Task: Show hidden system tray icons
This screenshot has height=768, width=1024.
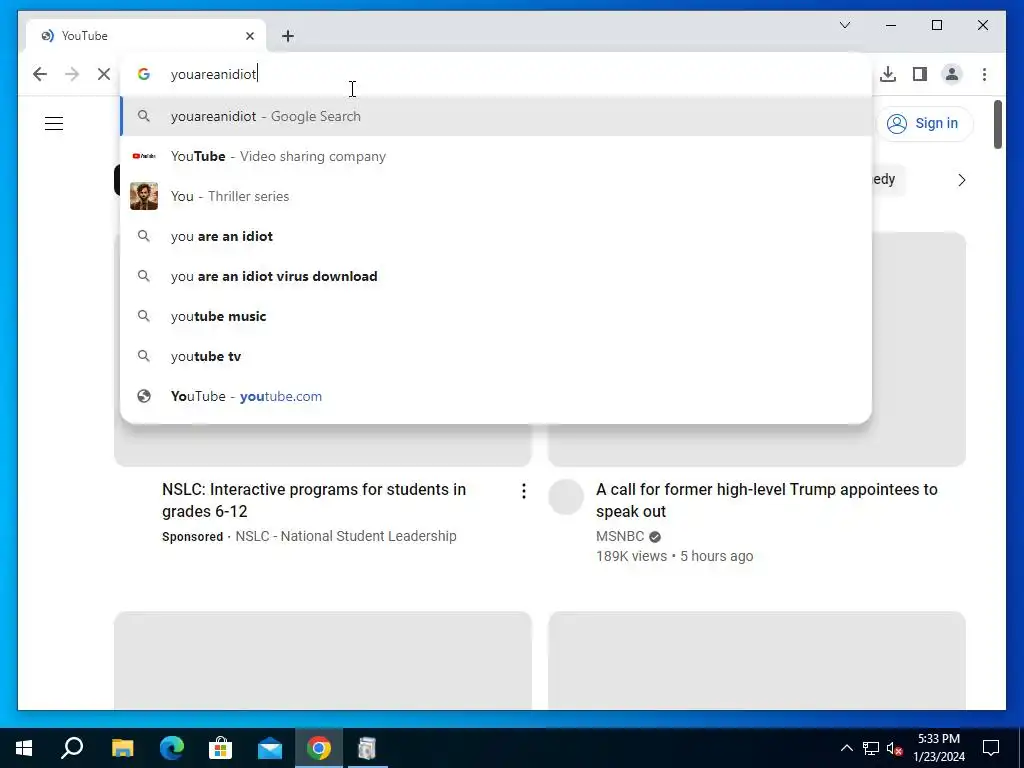Action: pyautogui.click(x=846, y=748)
